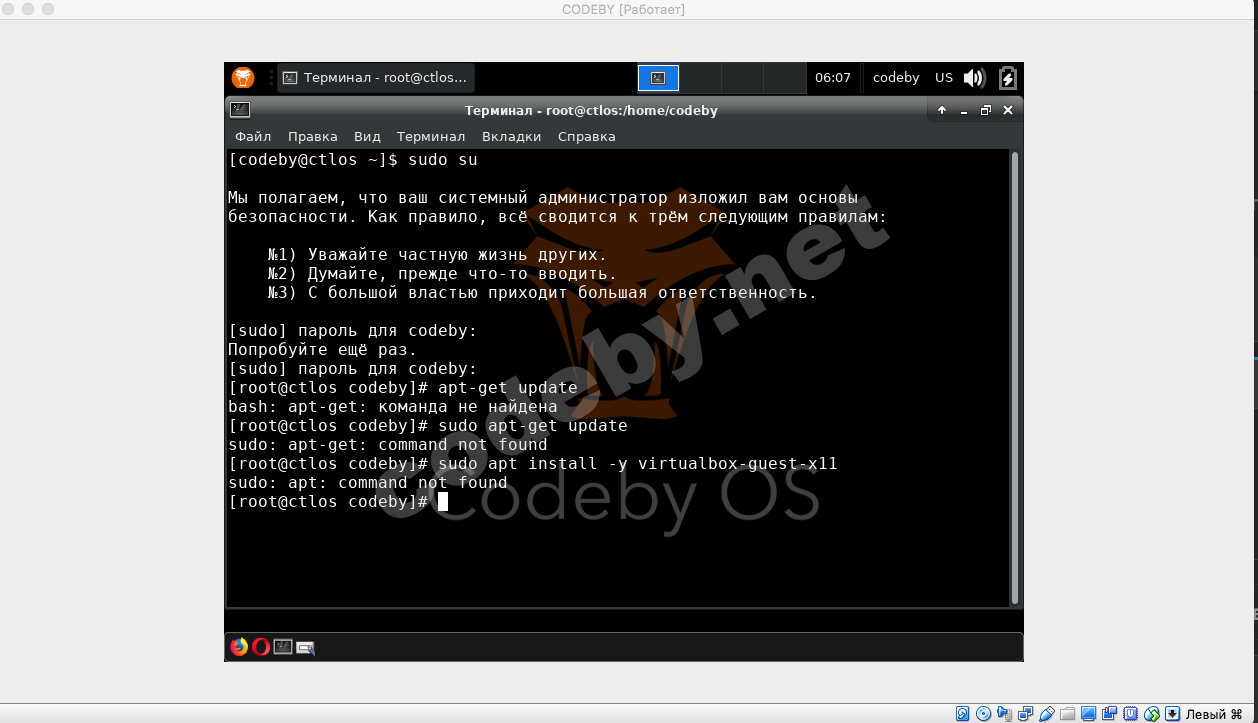Click the battery power icon in panel
The image size is (1258, 723).
click(x=1007, y=78)
